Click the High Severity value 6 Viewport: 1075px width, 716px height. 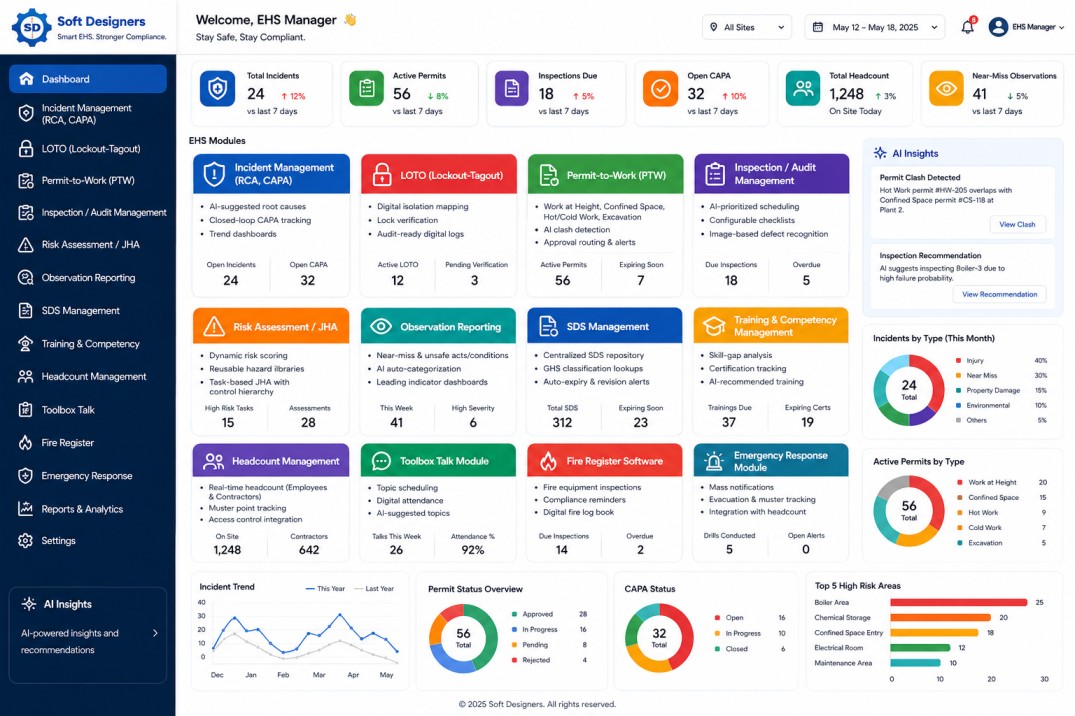pyautogui.click(x=473, y=422)
